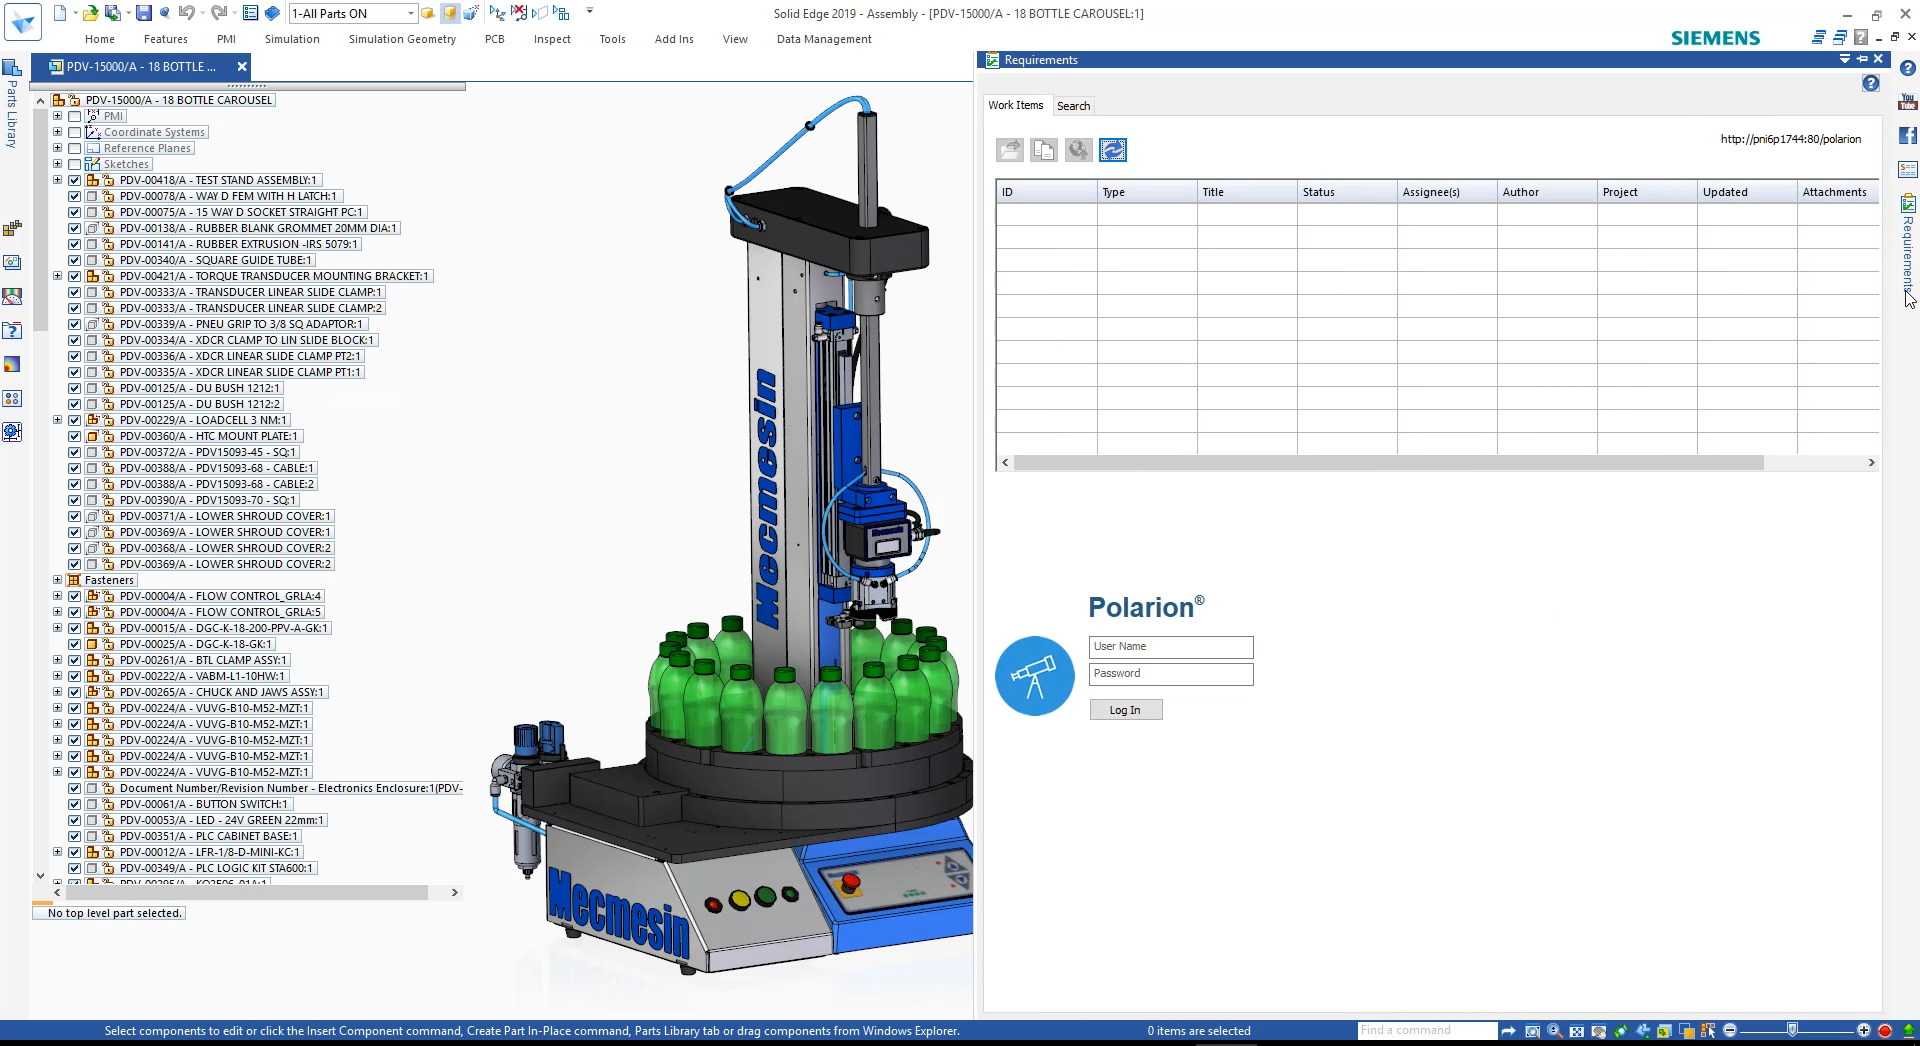Click the zoom slider handle in status bar
This screenshot has width=1920, height=1046.
pyautogui.click(x=1792, y=1030)
